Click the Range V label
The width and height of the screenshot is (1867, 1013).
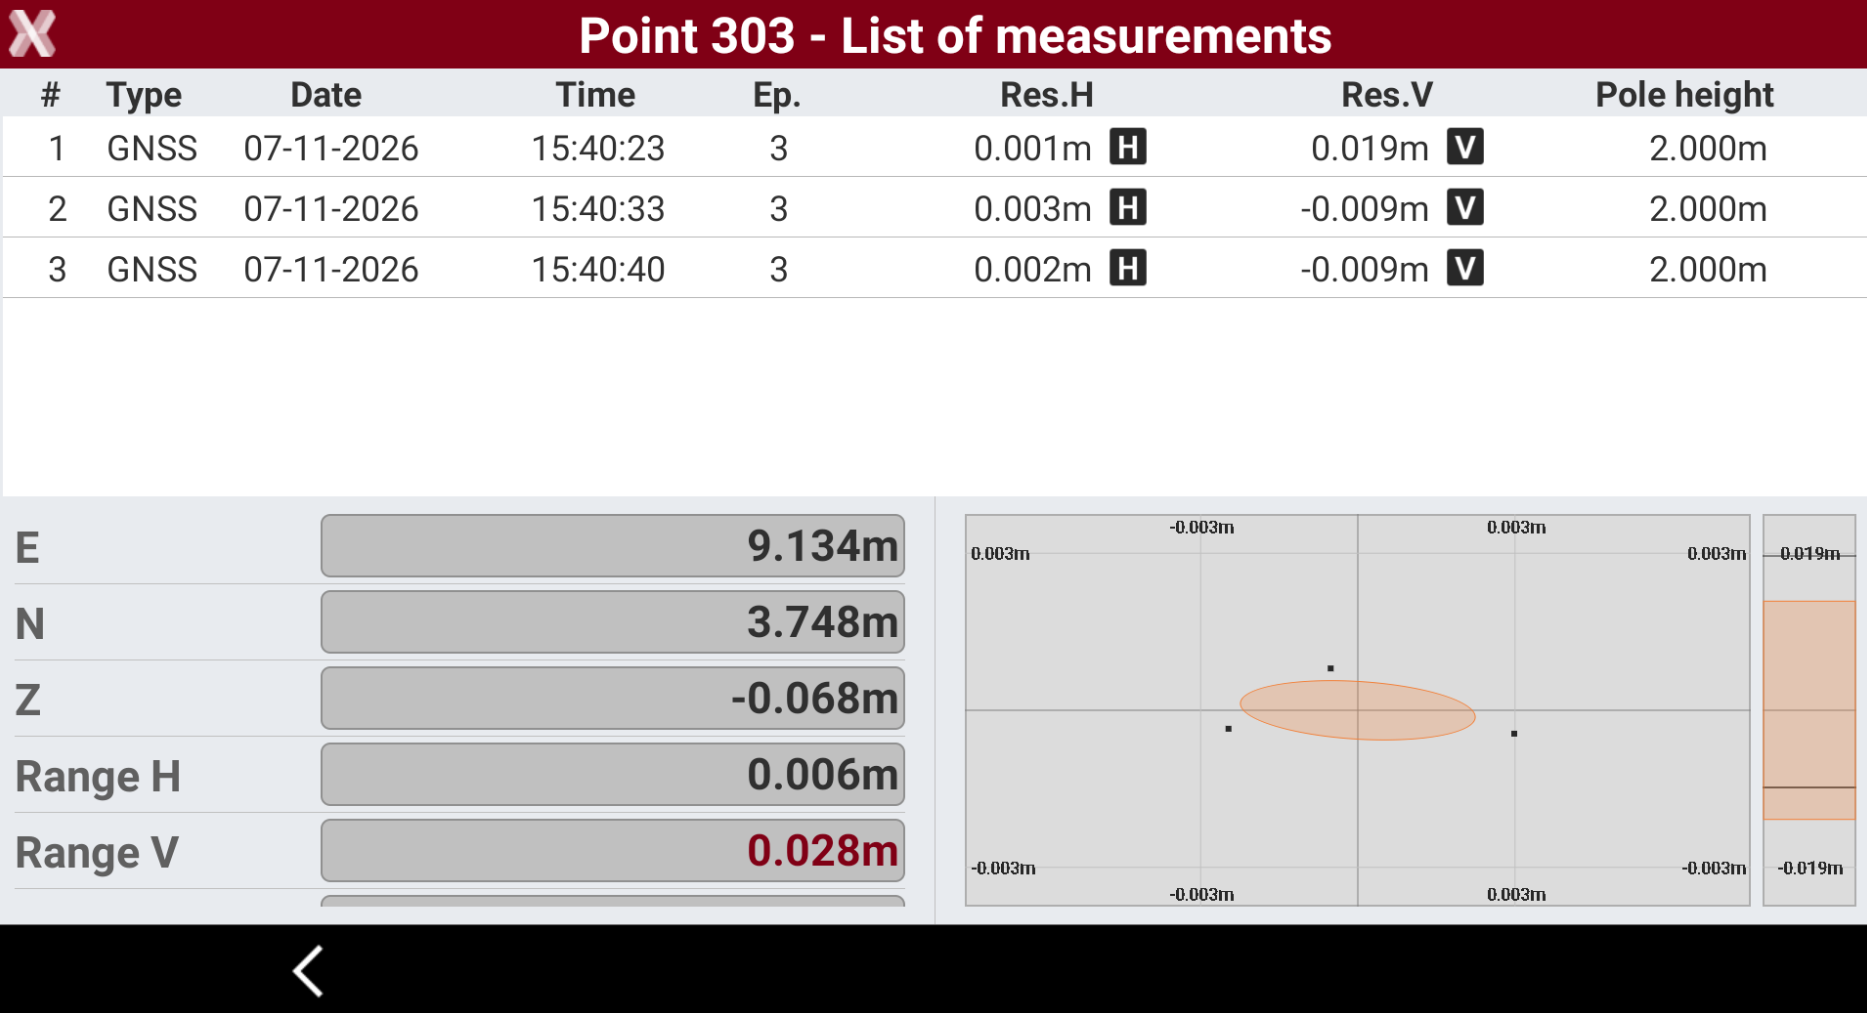click(x=97, y=853)
